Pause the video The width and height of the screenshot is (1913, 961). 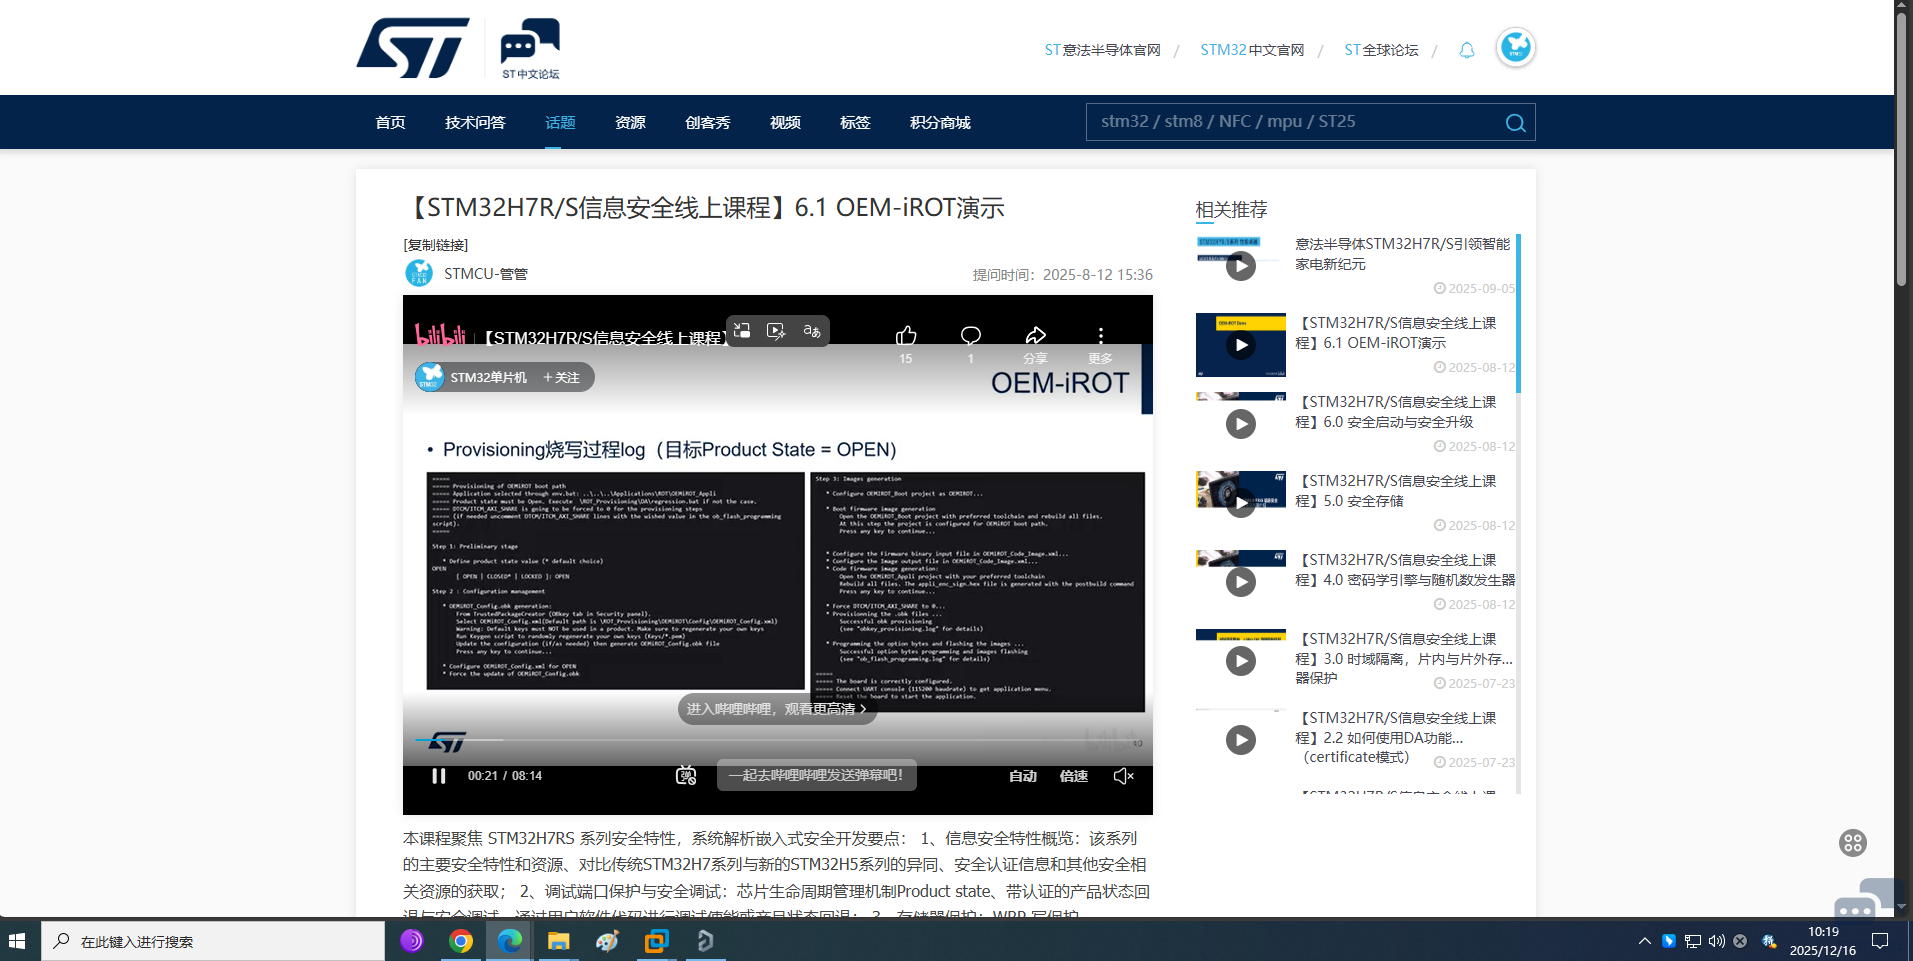(438, 776)
